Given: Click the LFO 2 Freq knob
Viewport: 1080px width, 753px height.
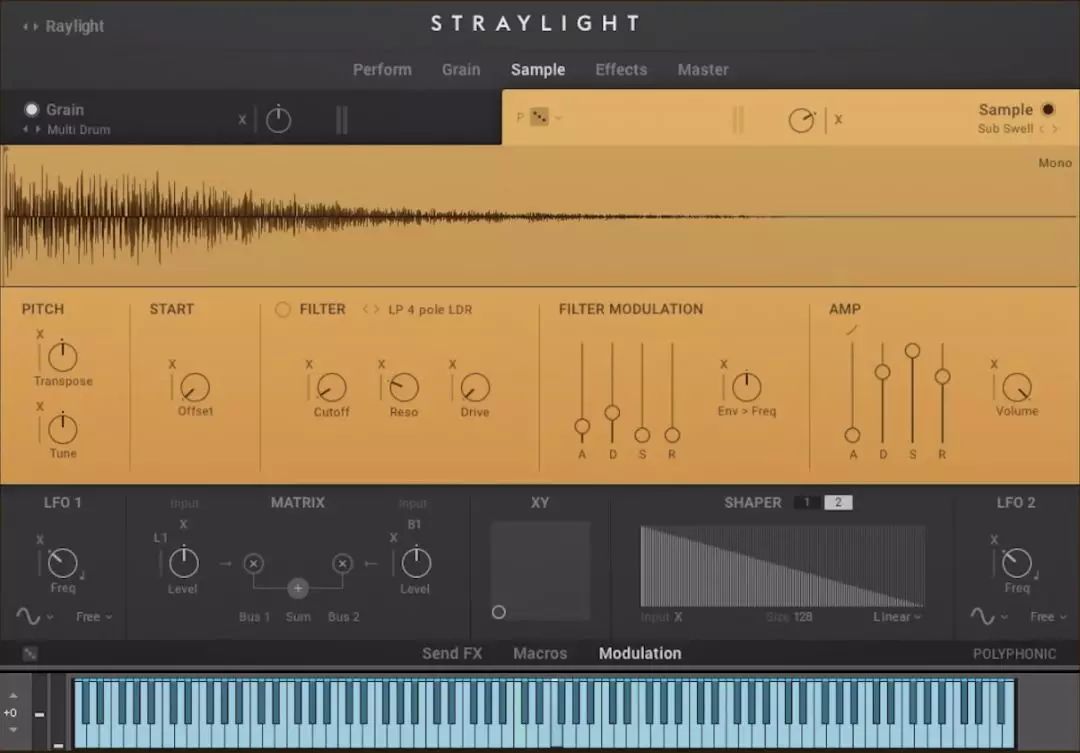Looking at the screenshot, I should coord(1017,563).
